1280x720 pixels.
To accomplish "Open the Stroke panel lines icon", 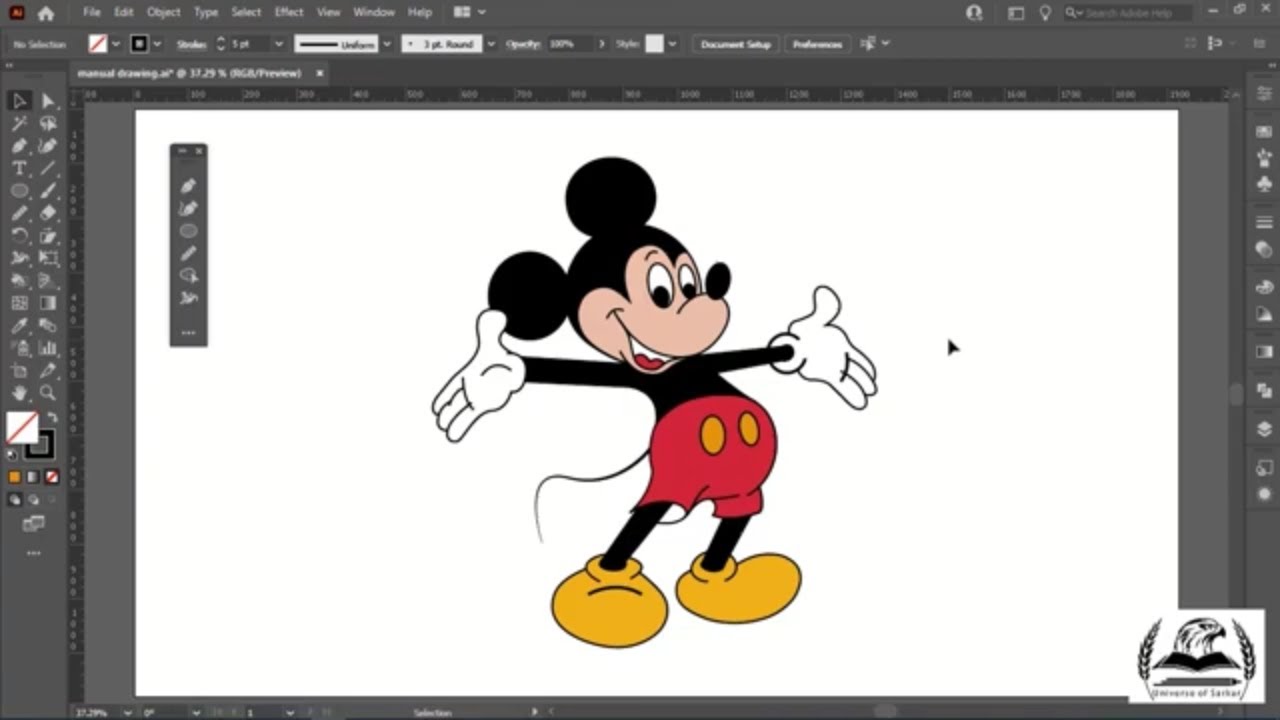I will tap(1264, 222).
